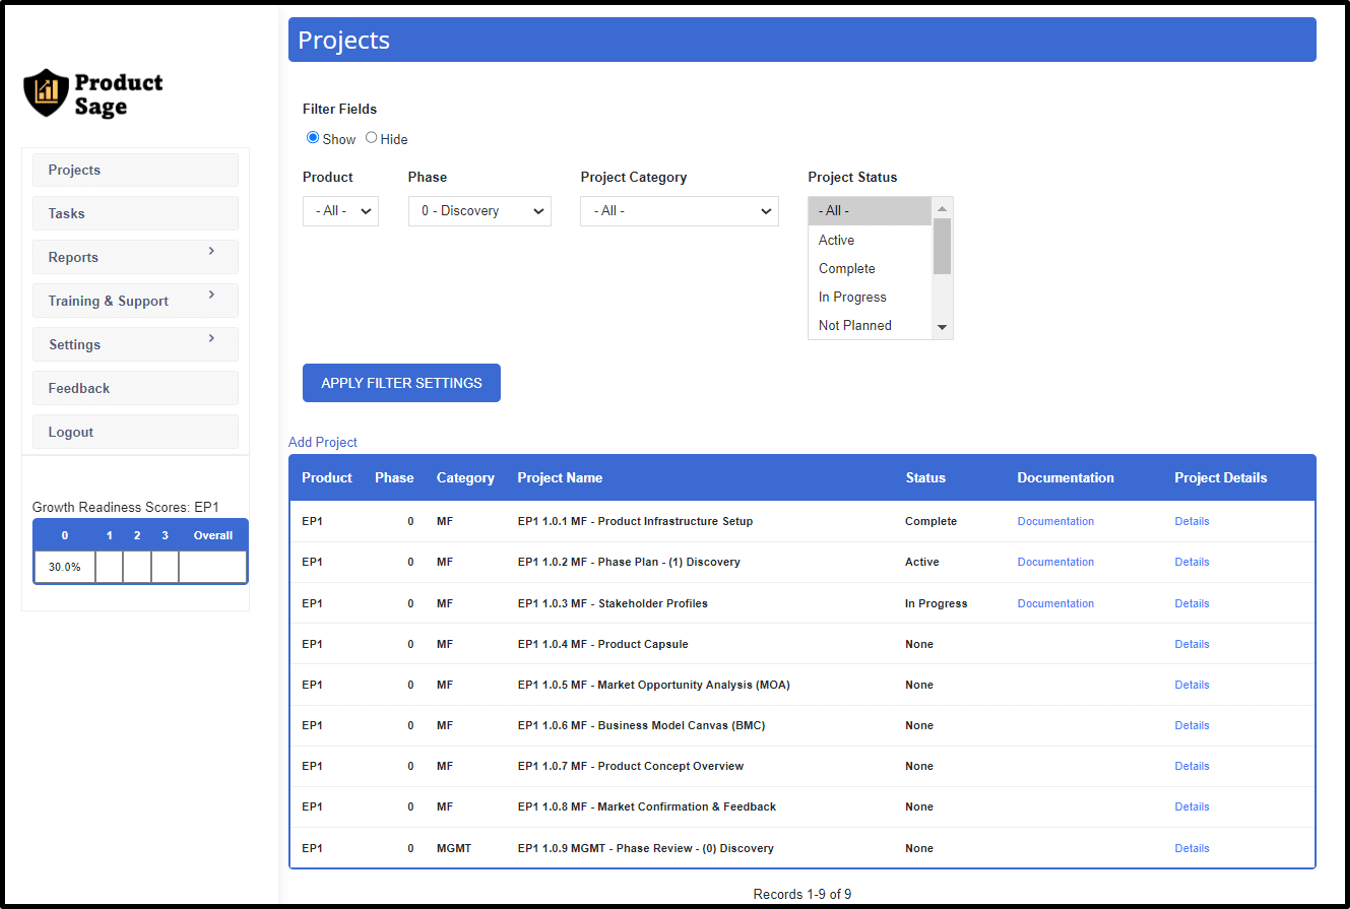Open Details for Phase Plan Discovery
Screen dimensions: 1350x909
[1192, 562]
